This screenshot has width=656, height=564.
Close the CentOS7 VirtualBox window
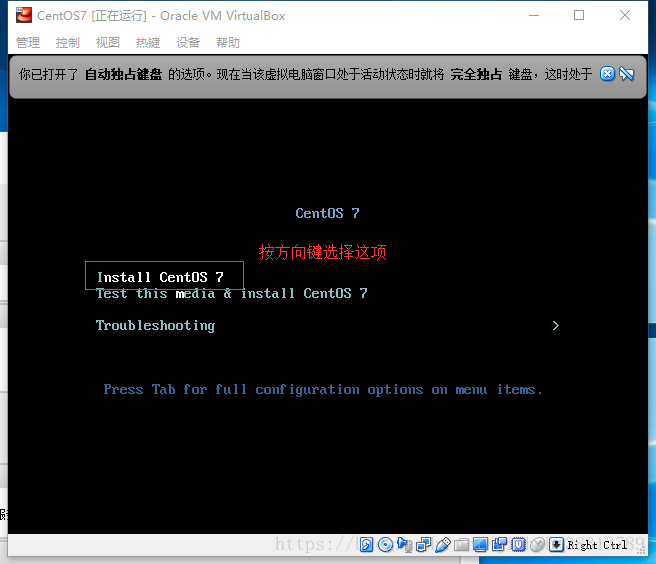tap(625, 15)
